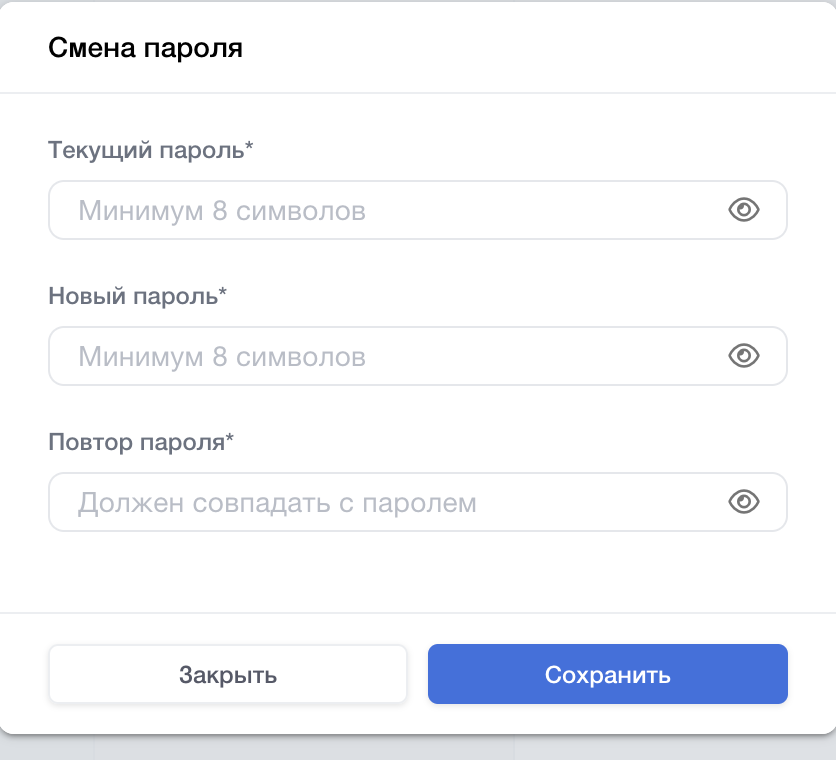
Task: Click the Повтор пароля label text
Action: click(136, 443)
